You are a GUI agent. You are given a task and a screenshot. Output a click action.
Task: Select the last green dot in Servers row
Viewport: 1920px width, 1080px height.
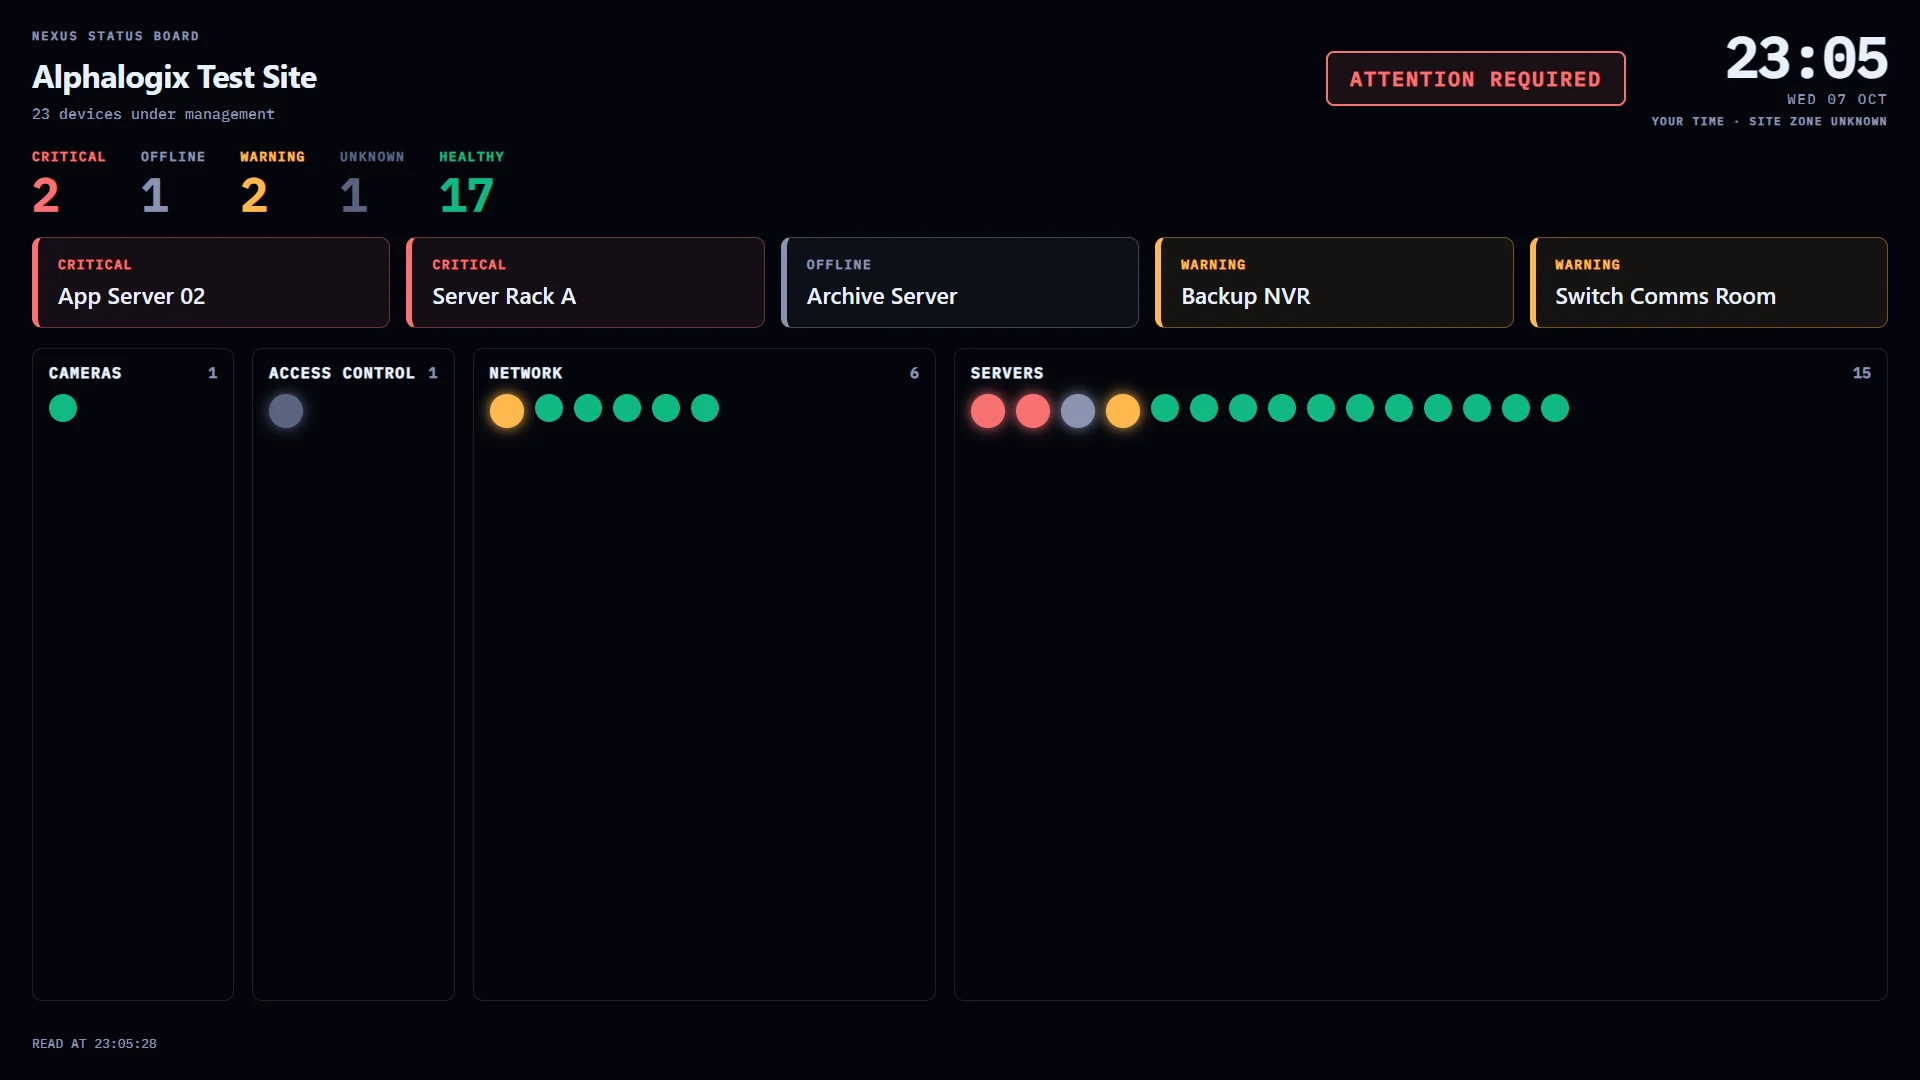pyautogui.click(x=1555, y=408)
